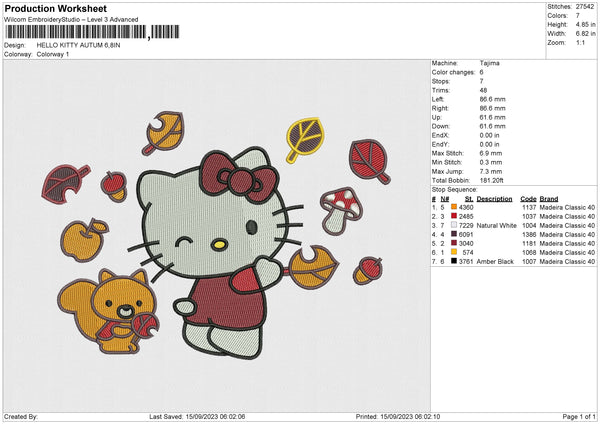Click the Height value 4.85 in
600x424 pixels.
pos(585,24)
